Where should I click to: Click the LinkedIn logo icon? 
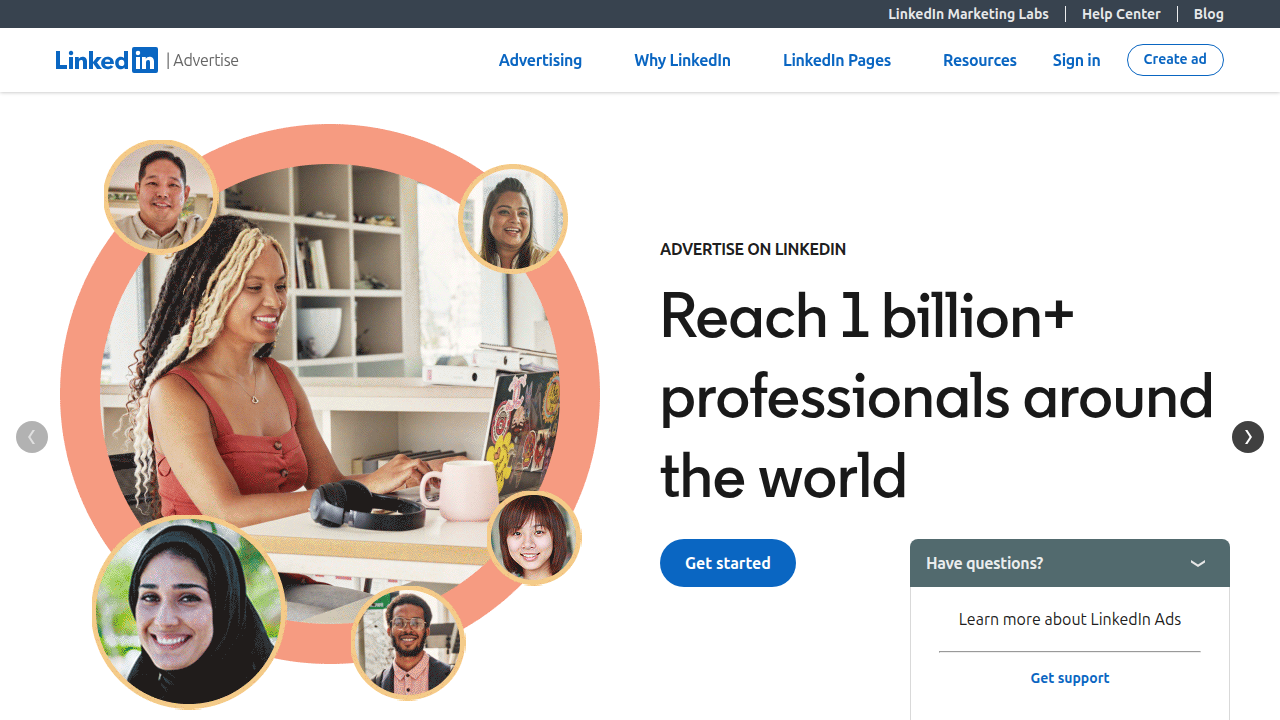(107, 60)
